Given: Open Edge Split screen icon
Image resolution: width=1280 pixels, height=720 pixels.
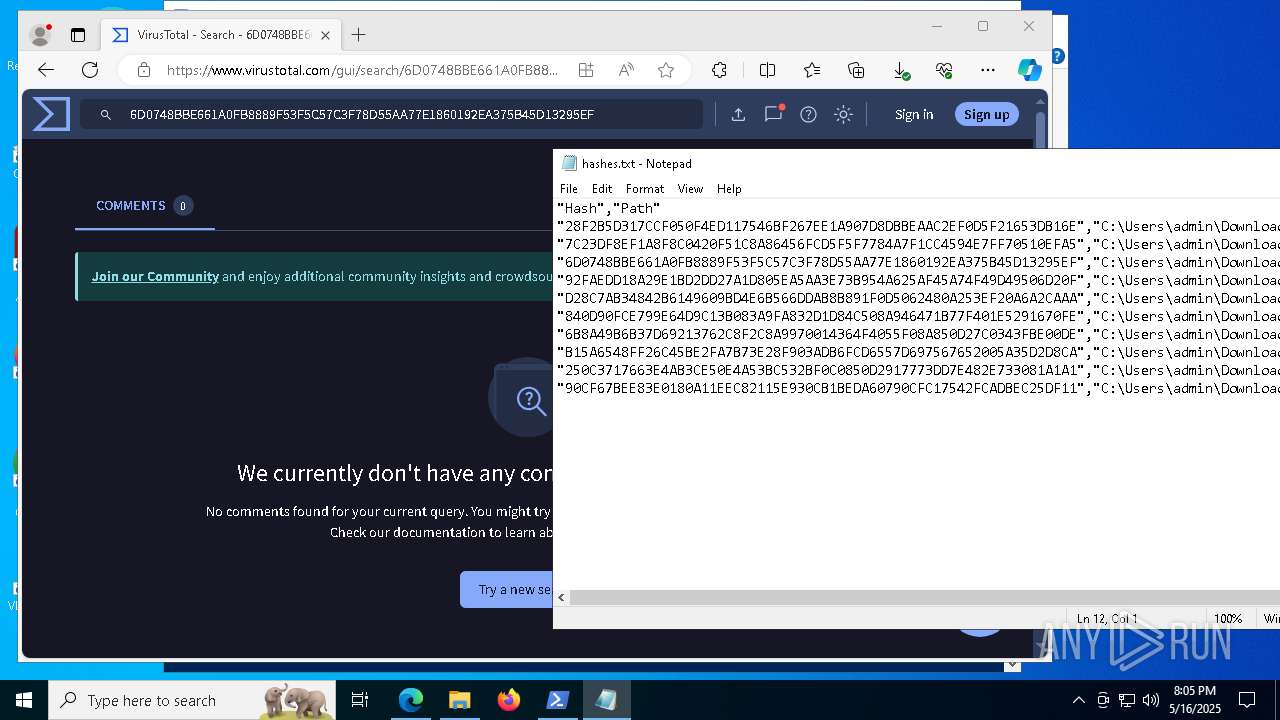Looking at the screenshot, I should (x=767, y=70).
